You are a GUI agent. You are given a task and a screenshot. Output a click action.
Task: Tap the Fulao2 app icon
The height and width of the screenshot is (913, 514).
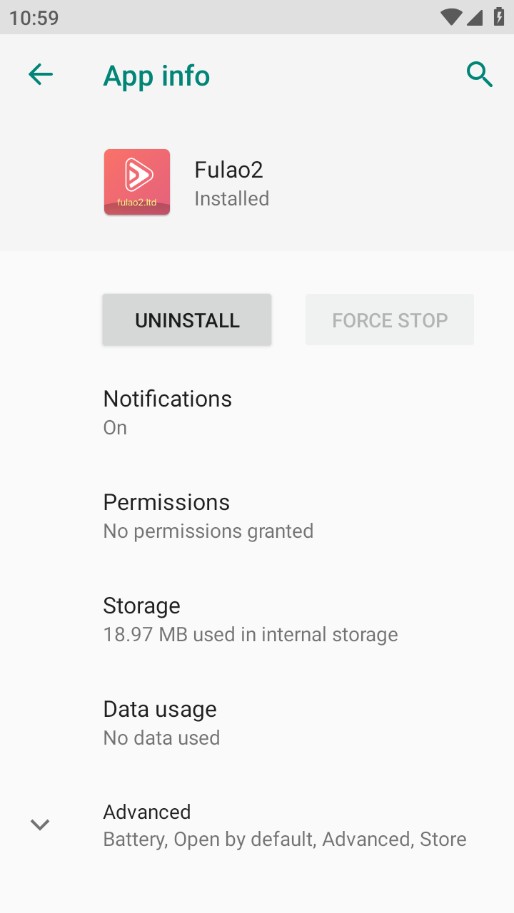coord(137,182)
